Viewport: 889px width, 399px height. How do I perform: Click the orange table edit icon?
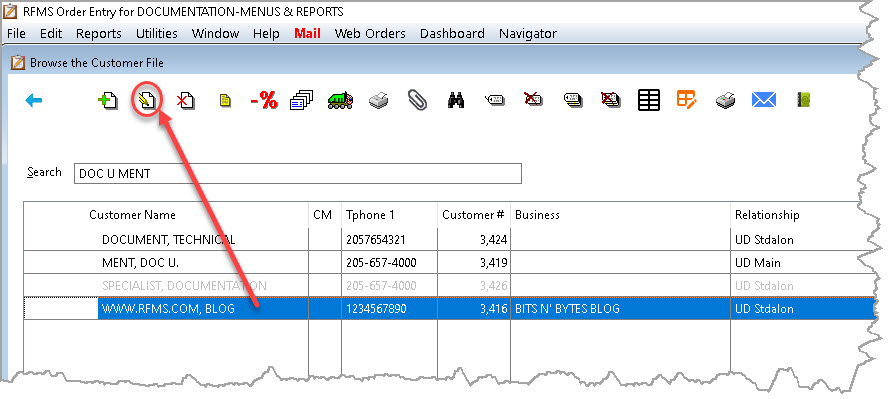pos(687,100)
